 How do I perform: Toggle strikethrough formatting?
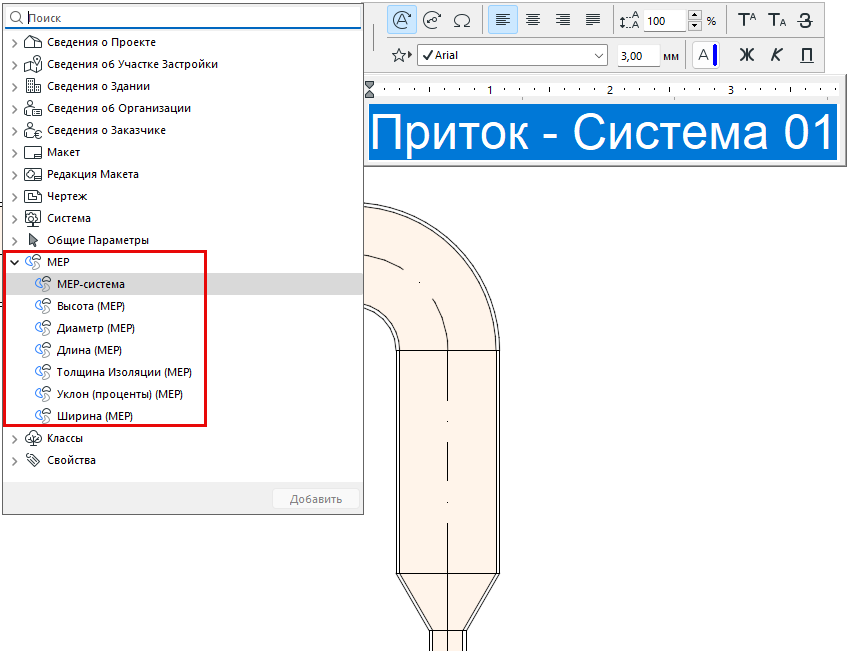(x=805, y=20)
